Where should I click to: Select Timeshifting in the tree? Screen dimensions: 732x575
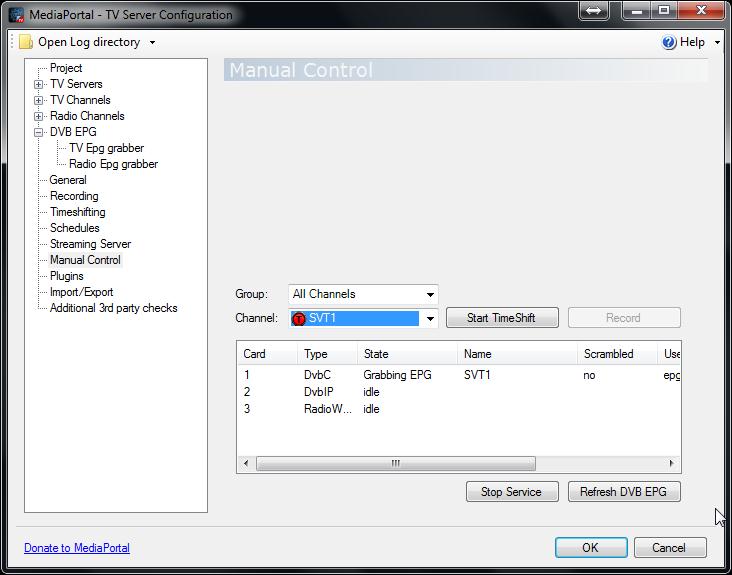click(77, 212)
